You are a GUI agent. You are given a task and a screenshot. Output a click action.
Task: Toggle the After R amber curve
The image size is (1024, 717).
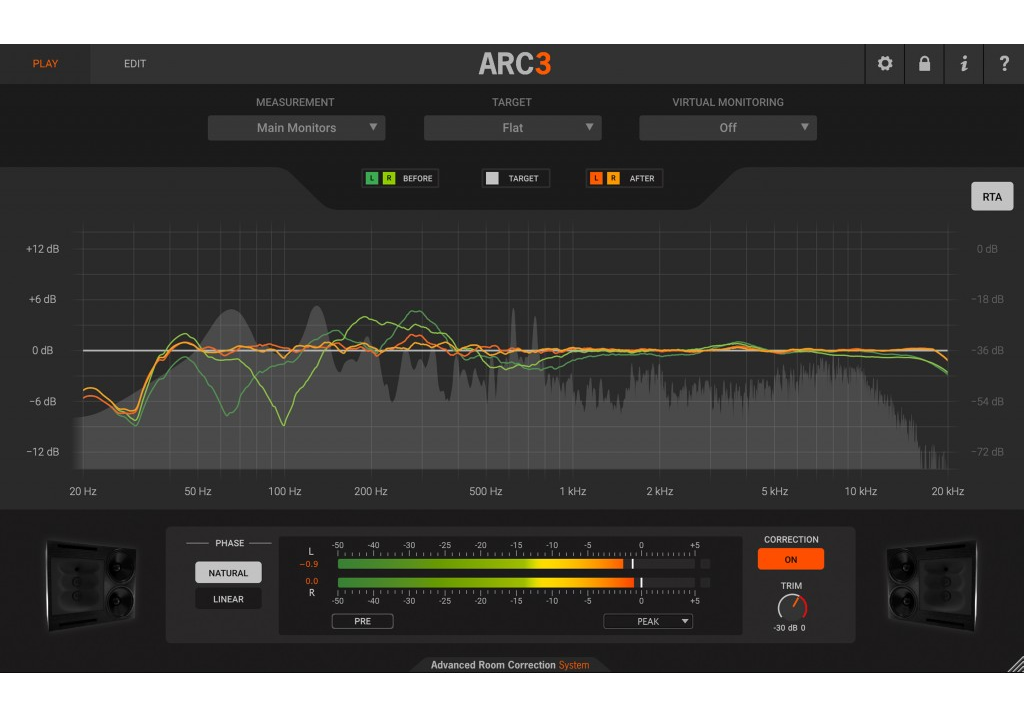613,178
